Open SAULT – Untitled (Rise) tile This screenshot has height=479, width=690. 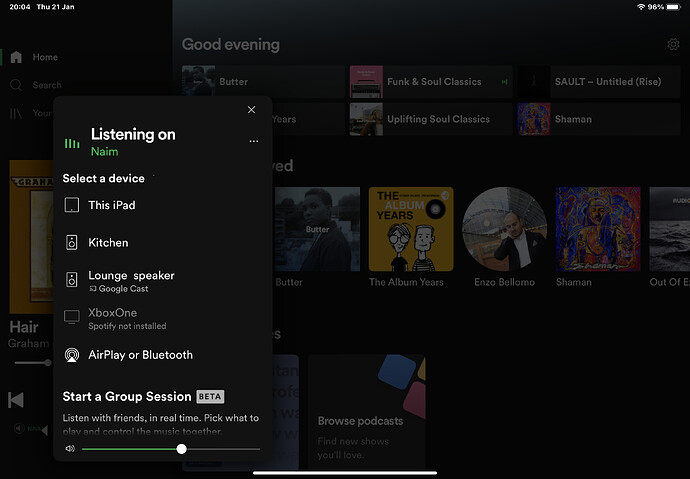click(599, 81)
